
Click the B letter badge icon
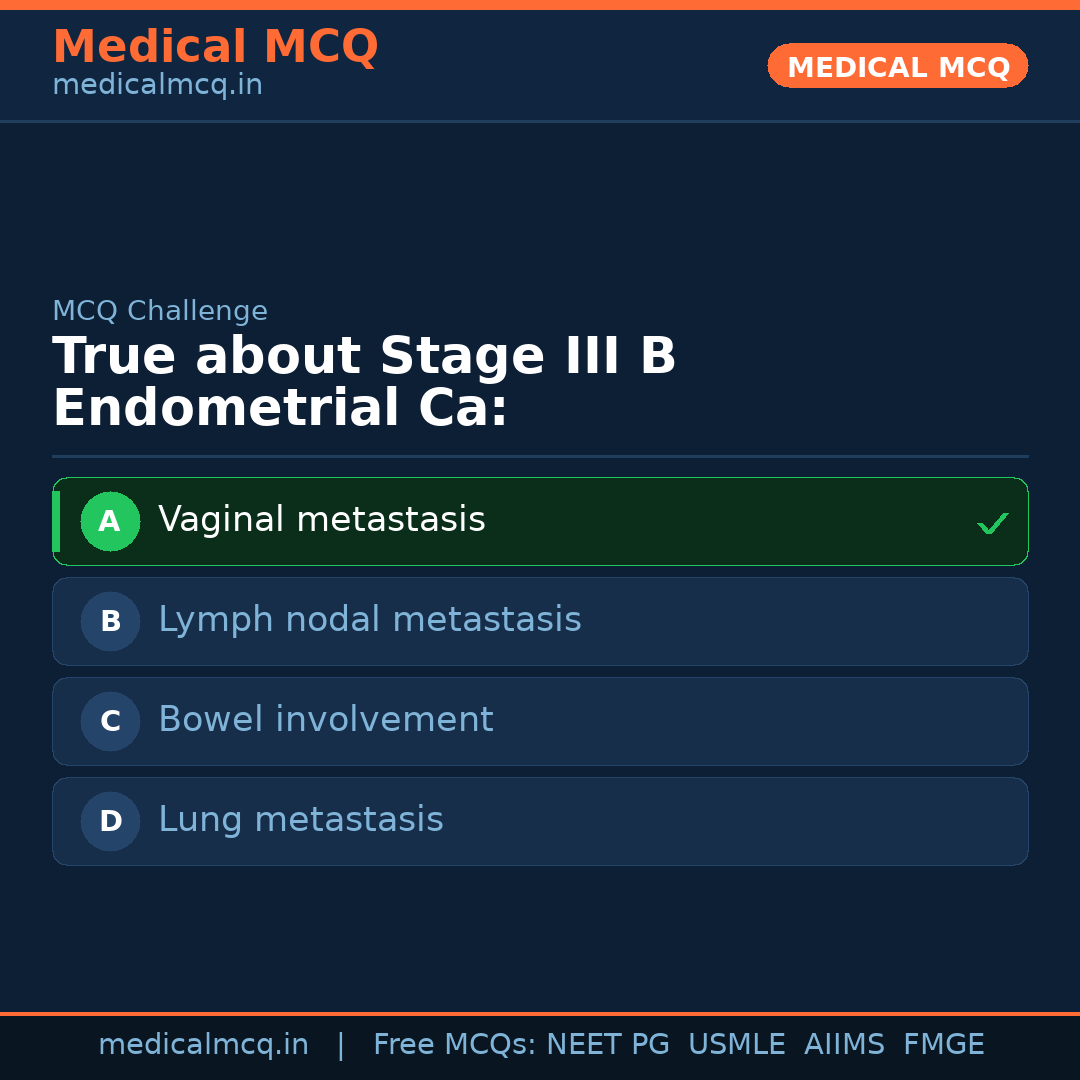[x=110, y=621]
